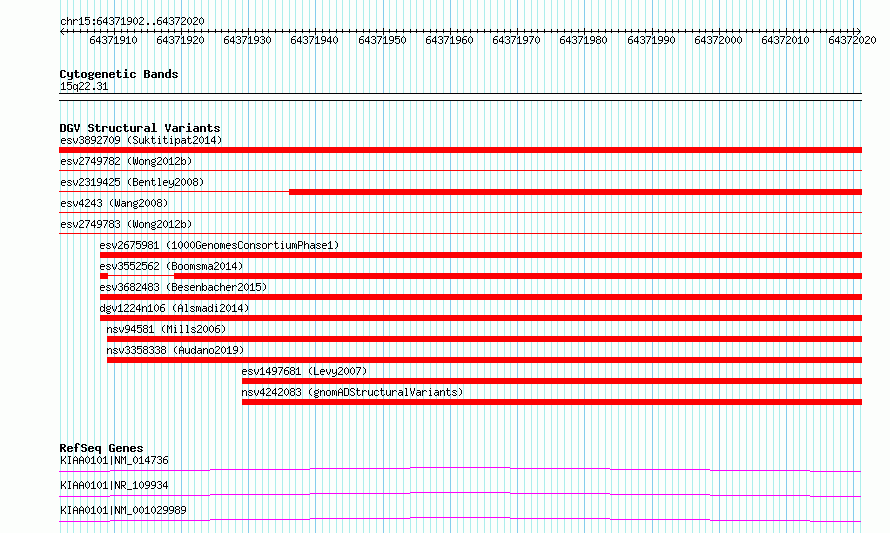Click the long red segment of esv3552562

(518, 276)
